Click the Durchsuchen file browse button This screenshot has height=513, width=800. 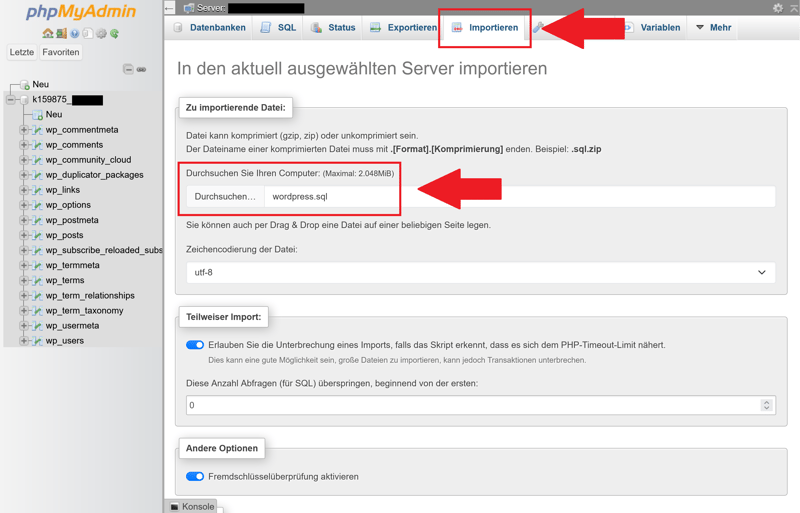[225, 197]
